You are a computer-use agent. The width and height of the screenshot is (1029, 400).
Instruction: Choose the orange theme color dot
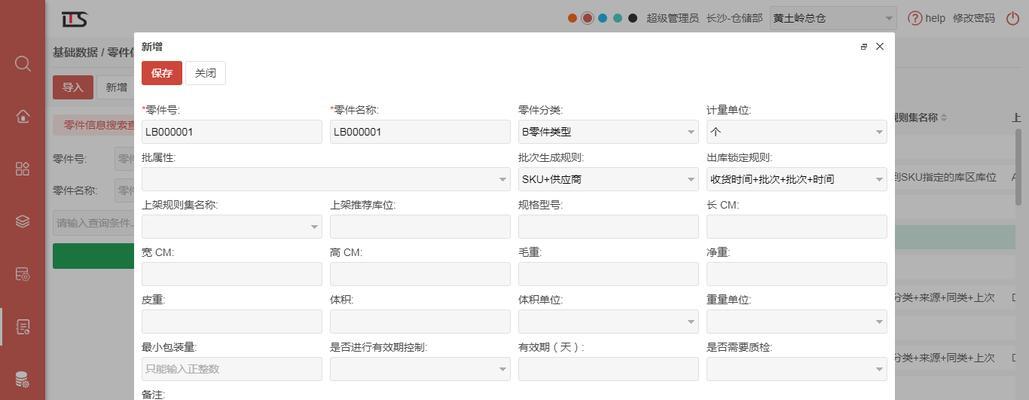click(x=572, y=18)
